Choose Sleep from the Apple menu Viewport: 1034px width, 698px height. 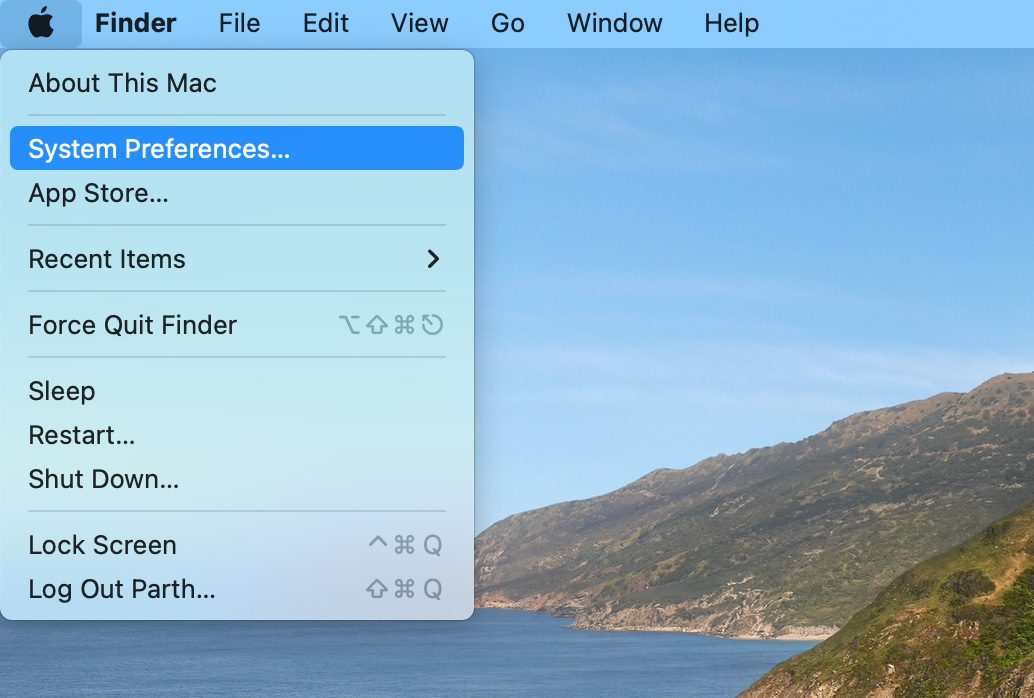point(237,391)
